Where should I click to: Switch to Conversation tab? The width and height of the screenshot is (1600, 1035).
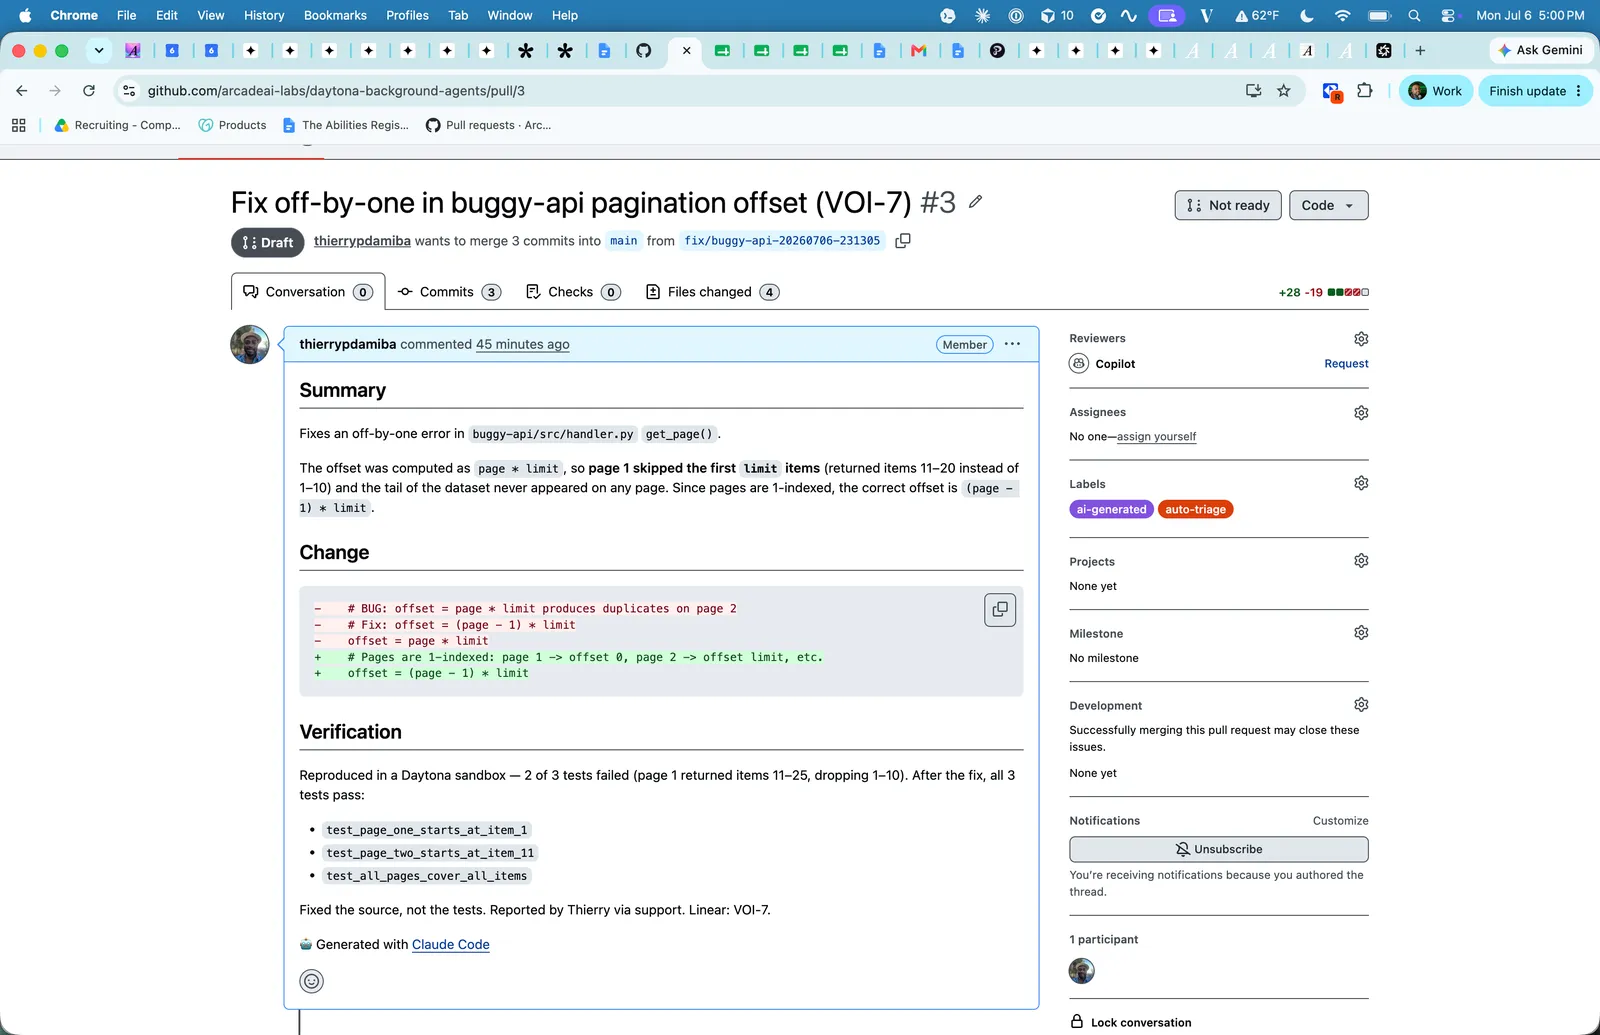pyautogui.click(x=308, y=292)
